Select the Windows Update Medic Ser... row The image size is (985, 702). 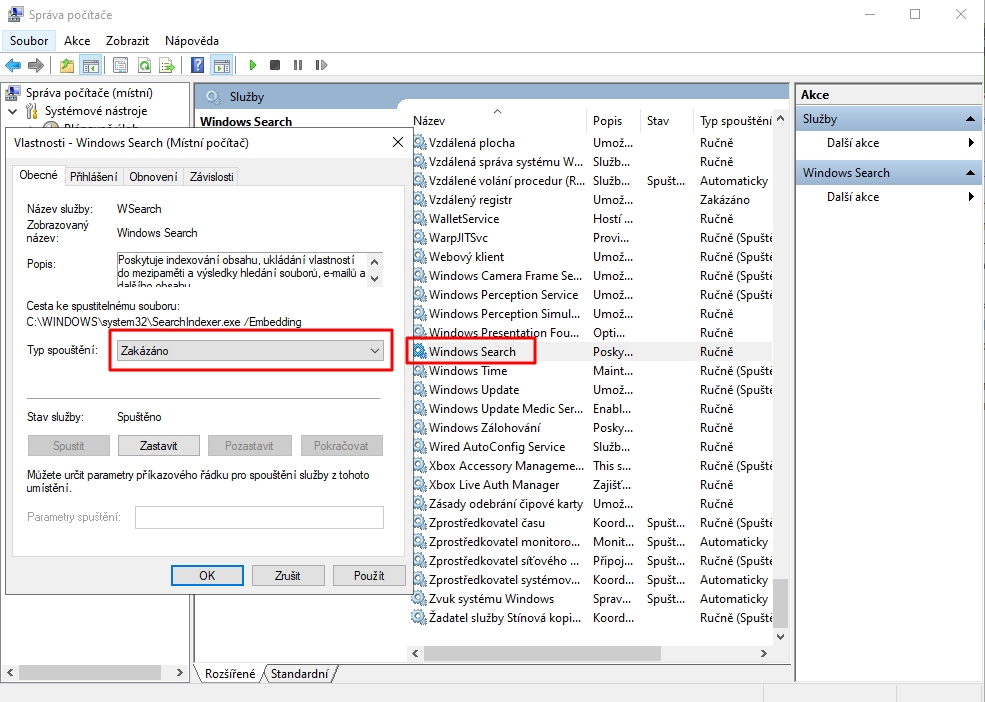tap(592, 409)
